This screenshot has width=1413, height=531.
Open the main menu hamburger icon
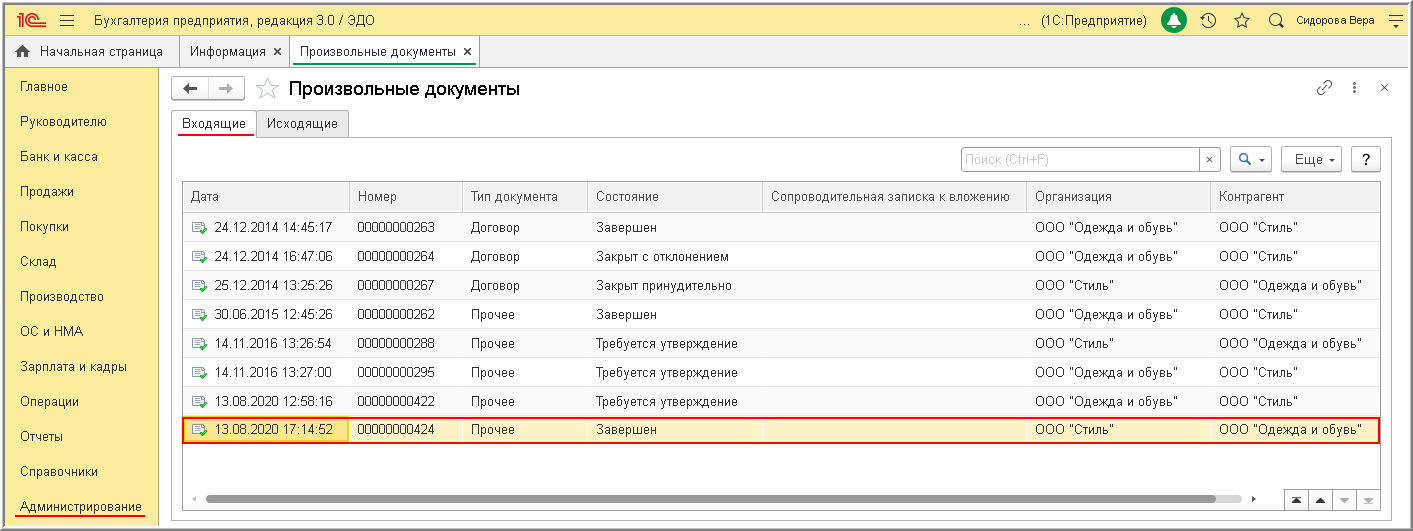point(67,20)
